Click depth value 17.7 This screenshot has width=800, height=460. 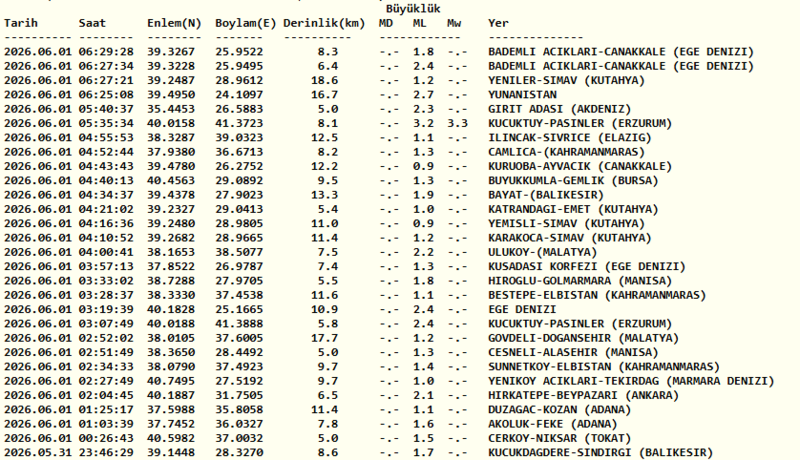pyautogui.click(x=324, y=338)
